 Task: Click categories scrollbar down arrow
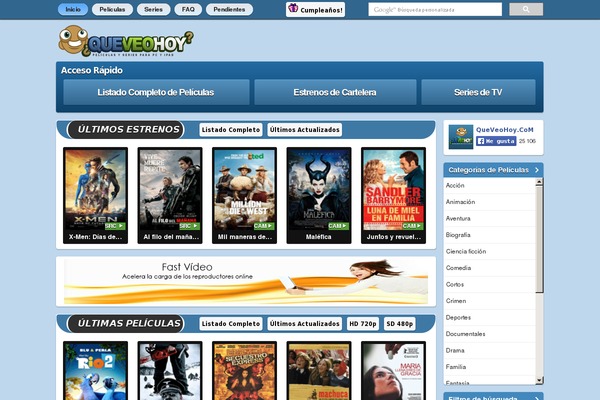(x=539, y=380)
